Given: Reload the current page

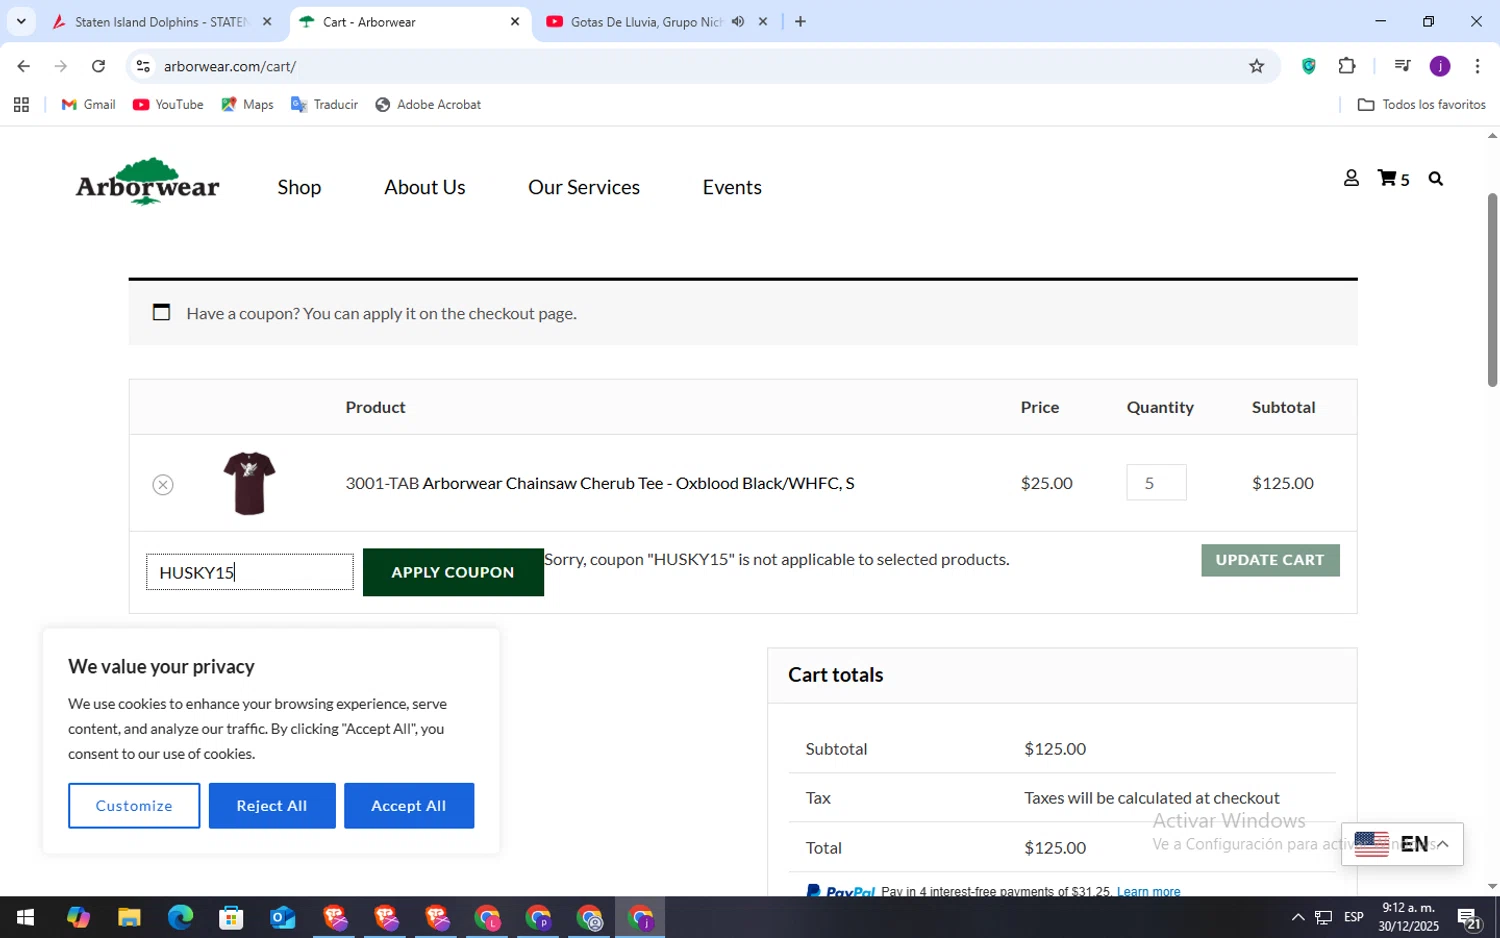Looking at the screenshot, I should (98, 66).
